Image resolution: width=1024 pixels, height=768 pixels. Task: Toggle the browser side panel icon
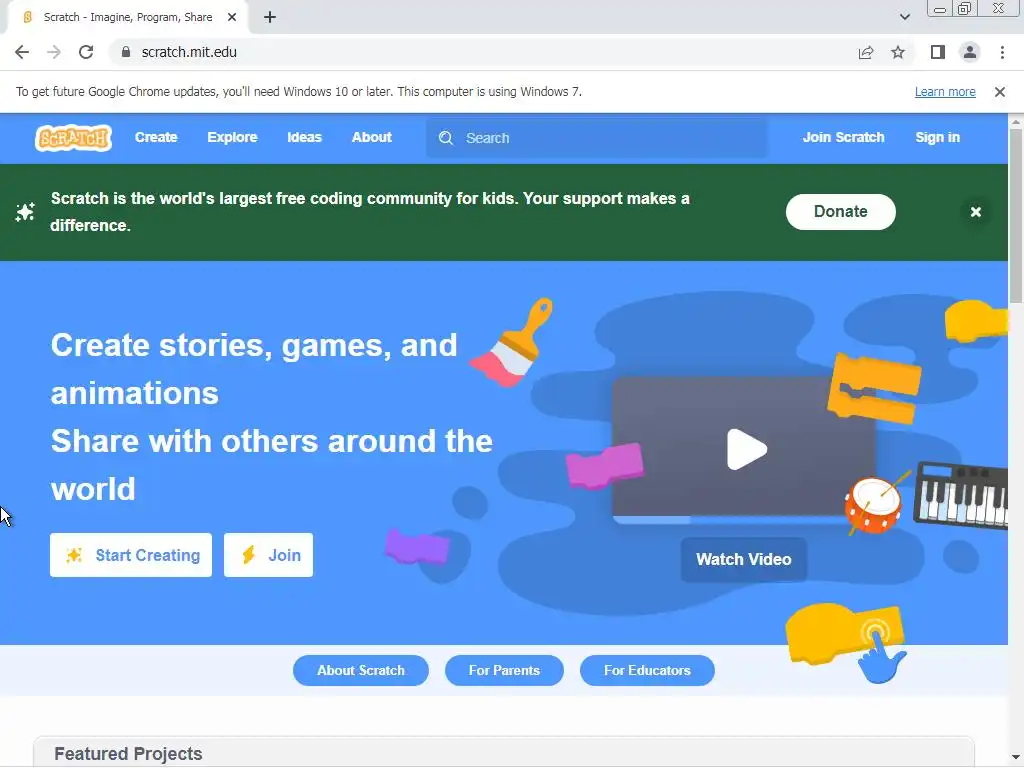[938, 52]
